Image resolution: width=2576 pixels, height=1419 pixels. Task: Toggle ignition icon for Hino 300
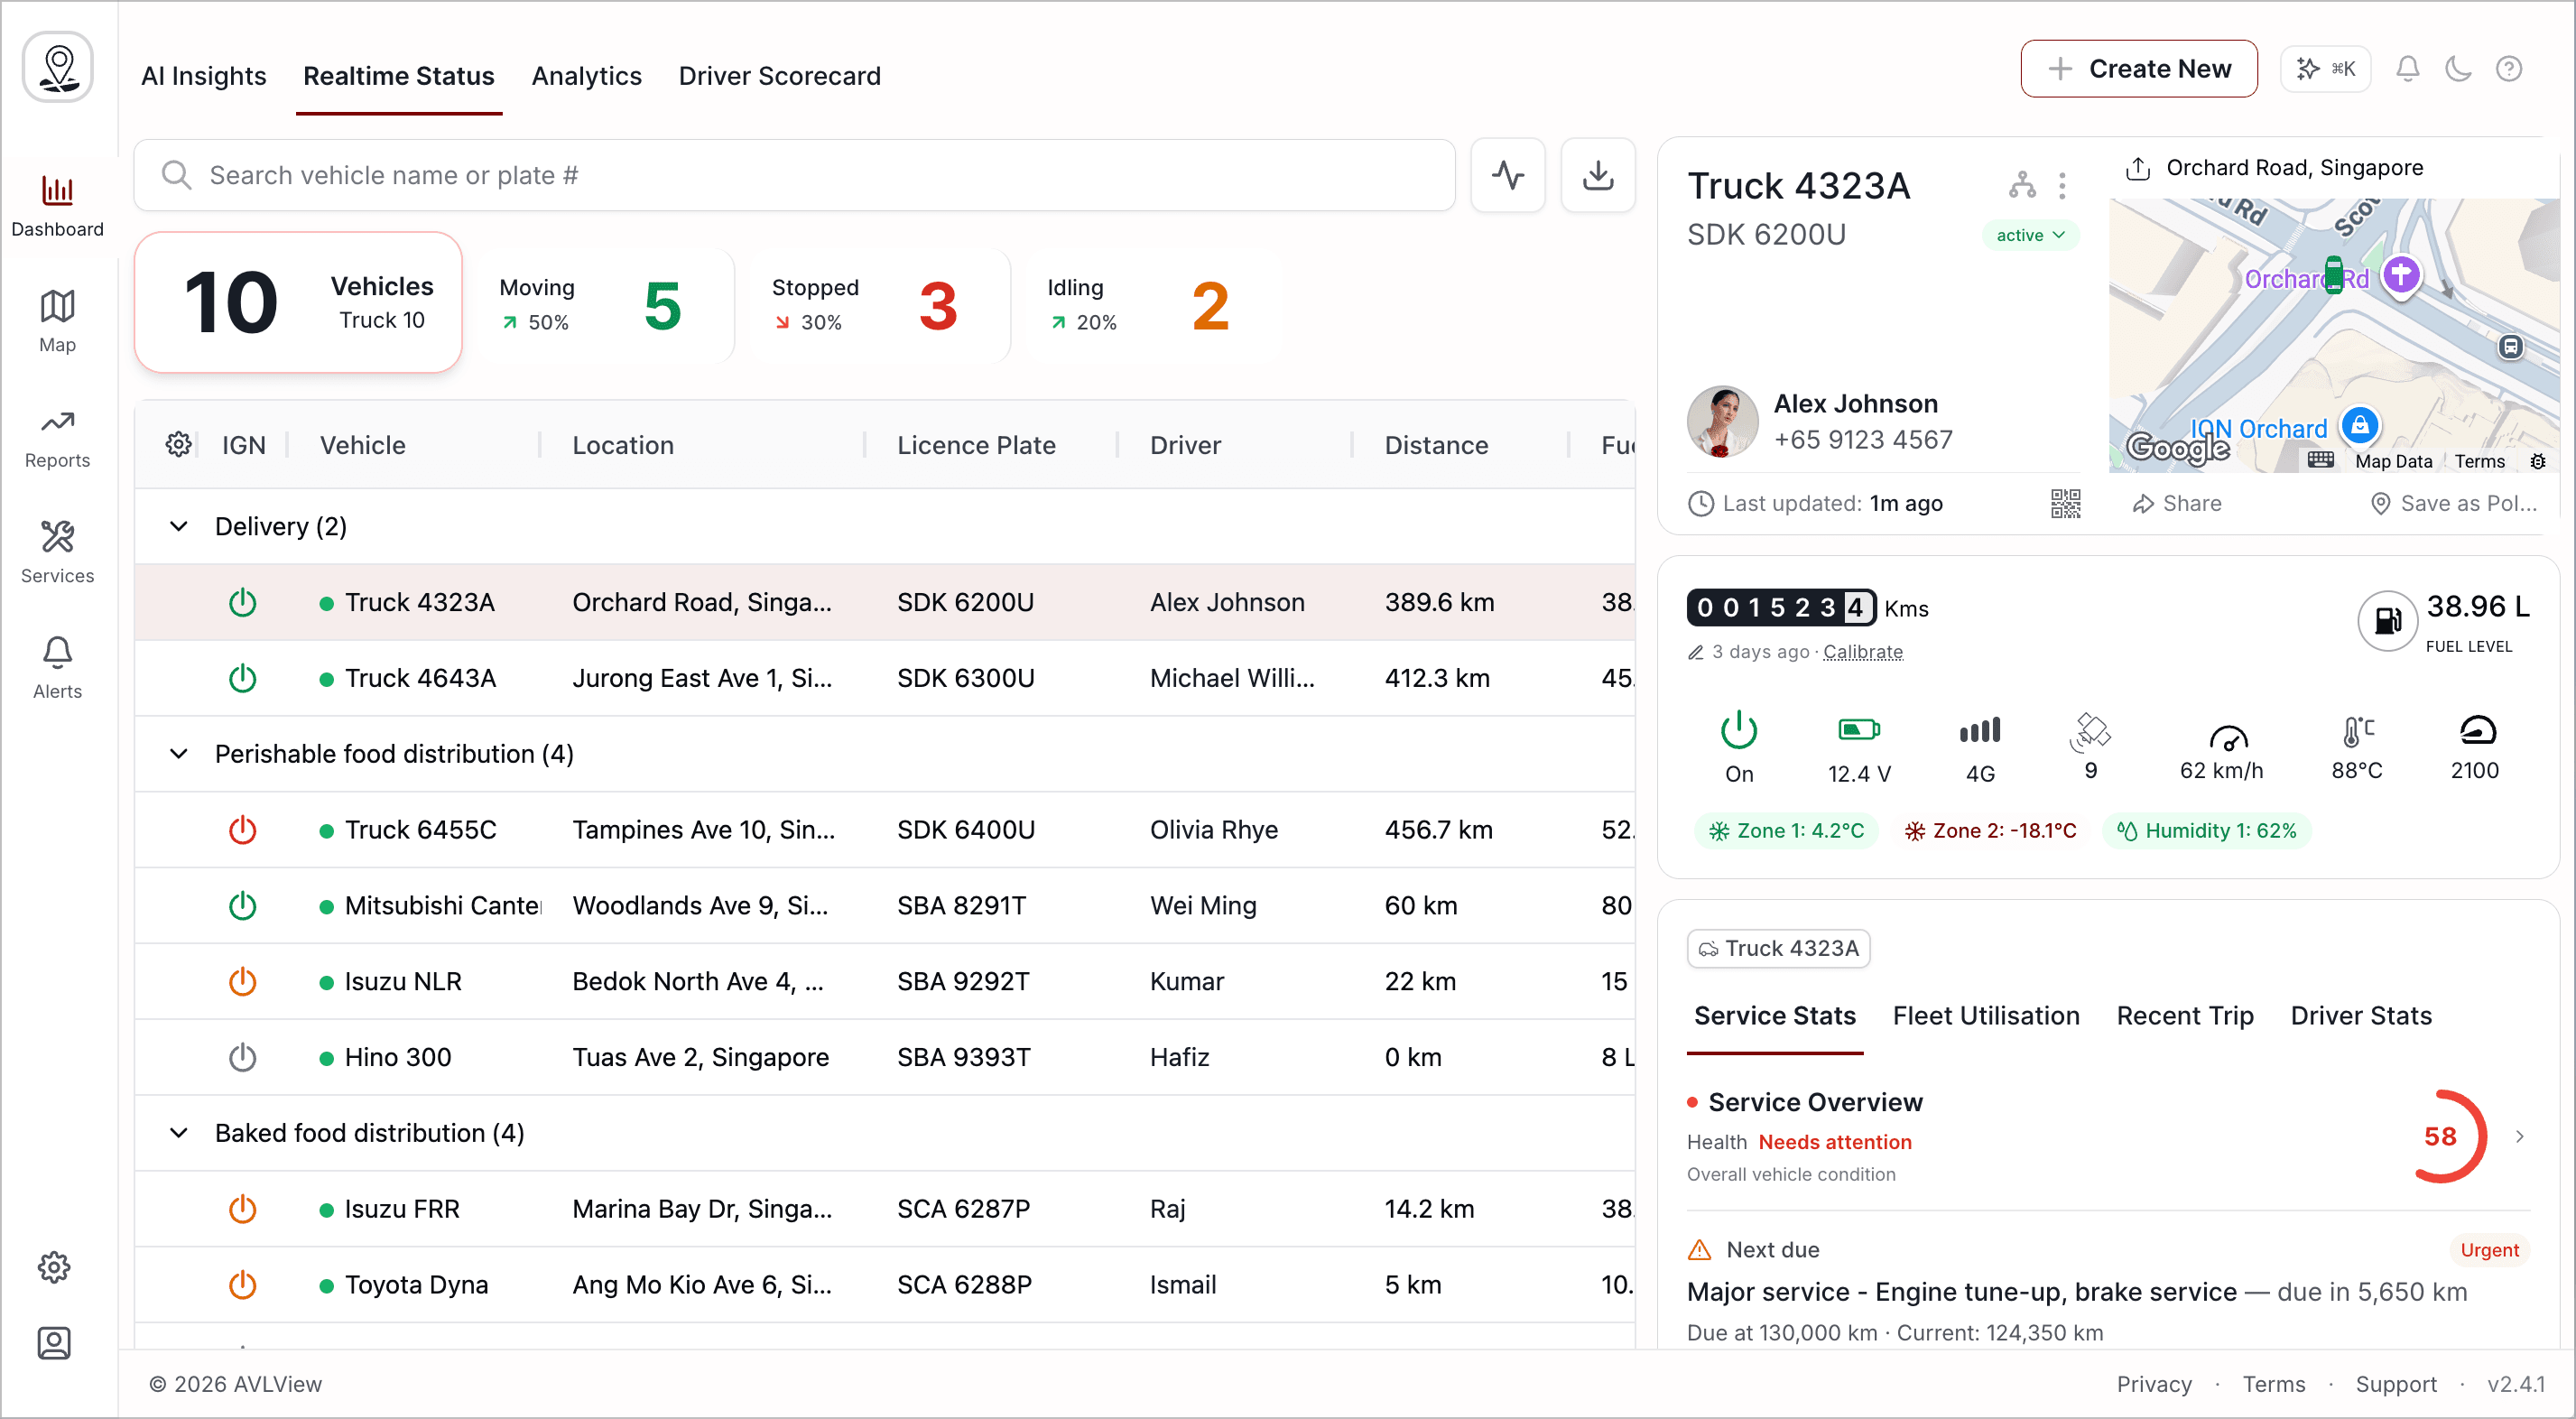coord(242,1057)
